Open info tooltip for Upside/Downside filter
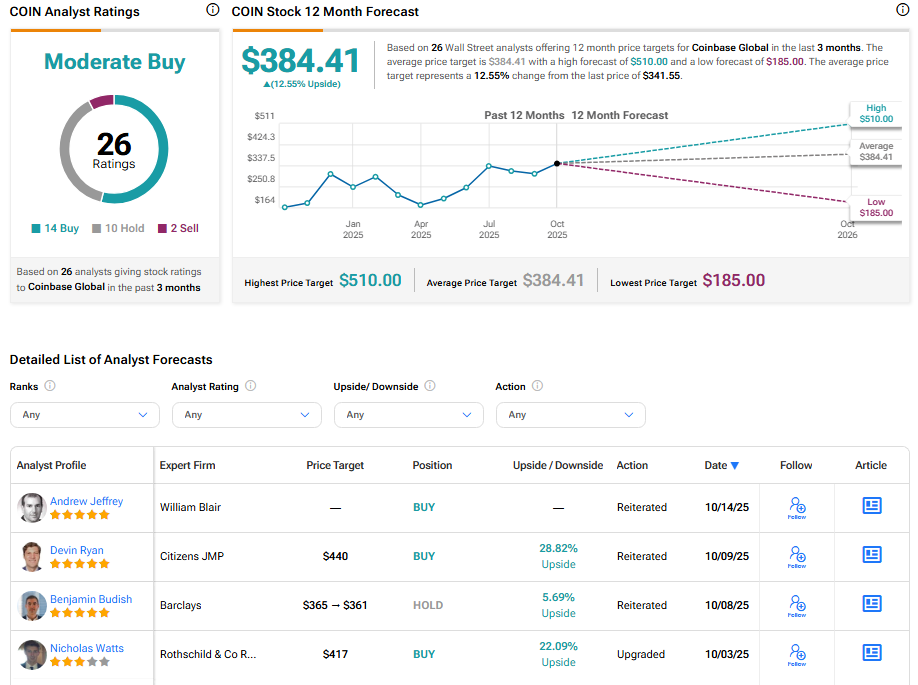The height and width of the screenshot is (685, 918). (430, 386)
